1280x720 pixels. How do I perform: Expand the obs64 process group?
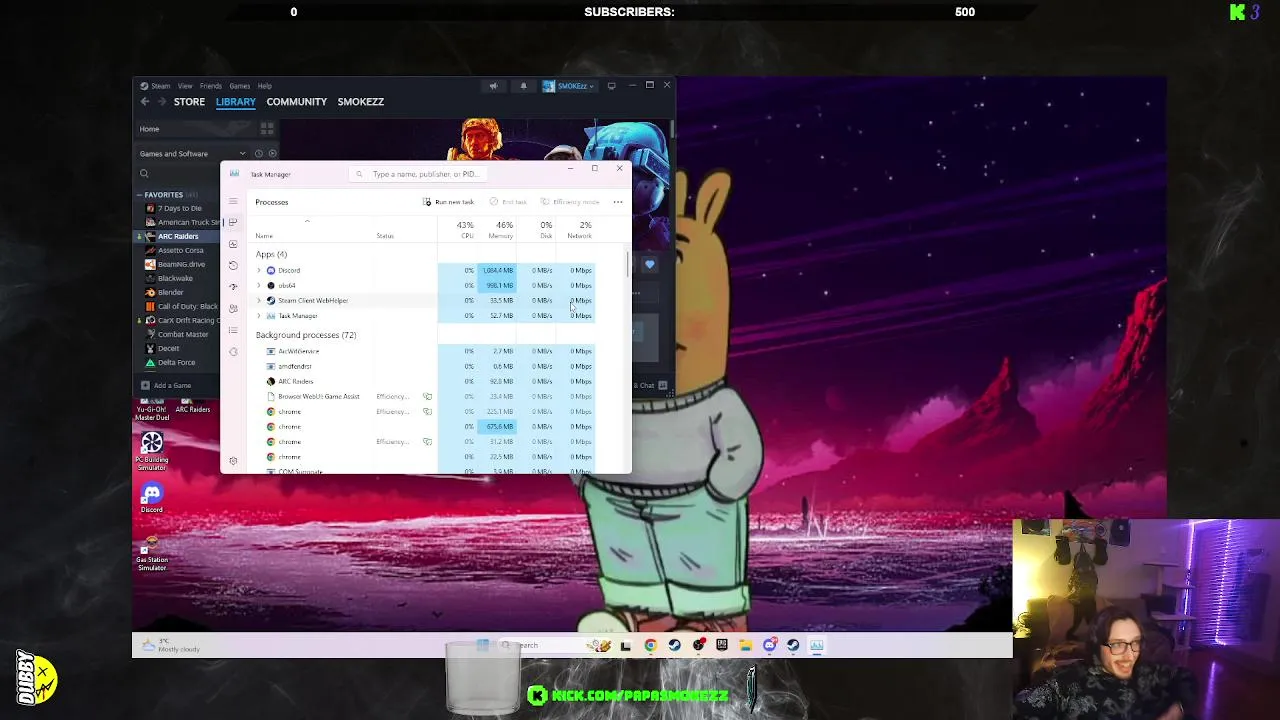pyautogui.click(x=259, y=285)
